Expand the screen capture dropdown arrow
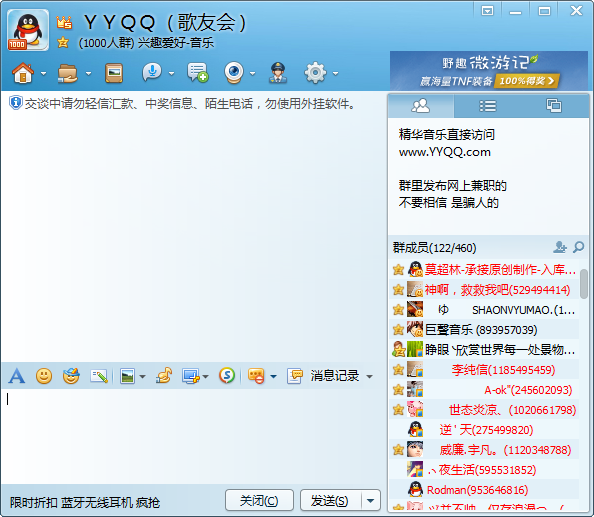This screenshot has width=594, height=517. point(206,376)
